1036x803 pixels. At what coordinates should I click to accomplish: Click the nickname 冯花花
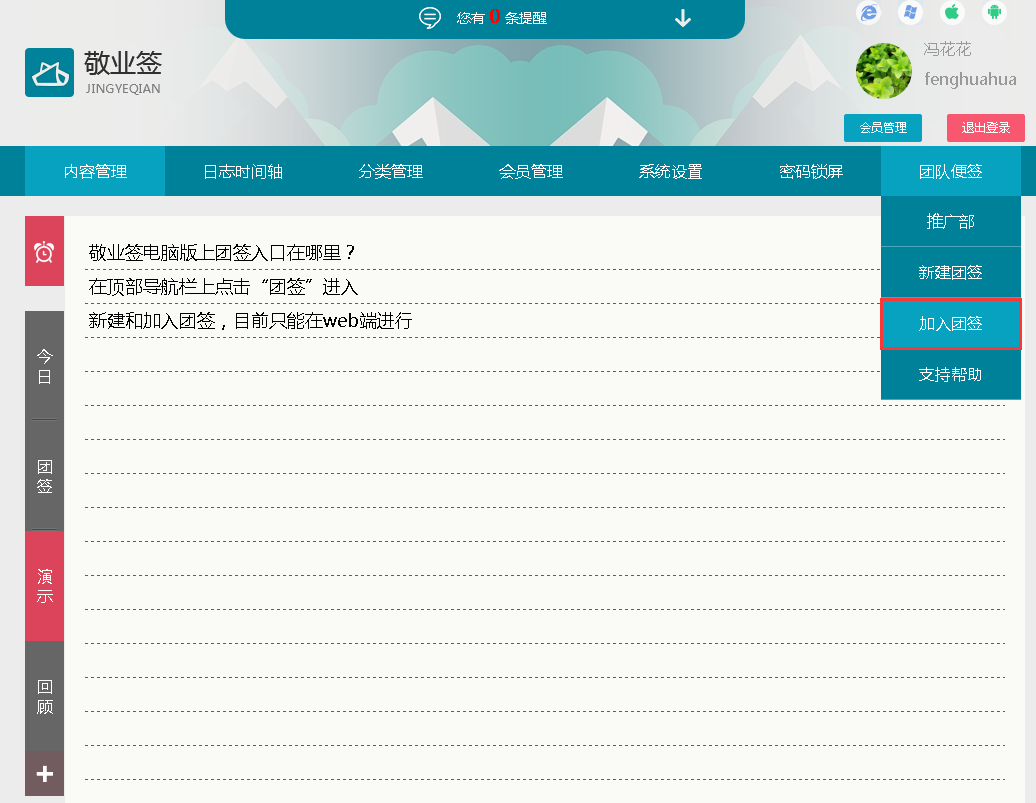[947, 50]
